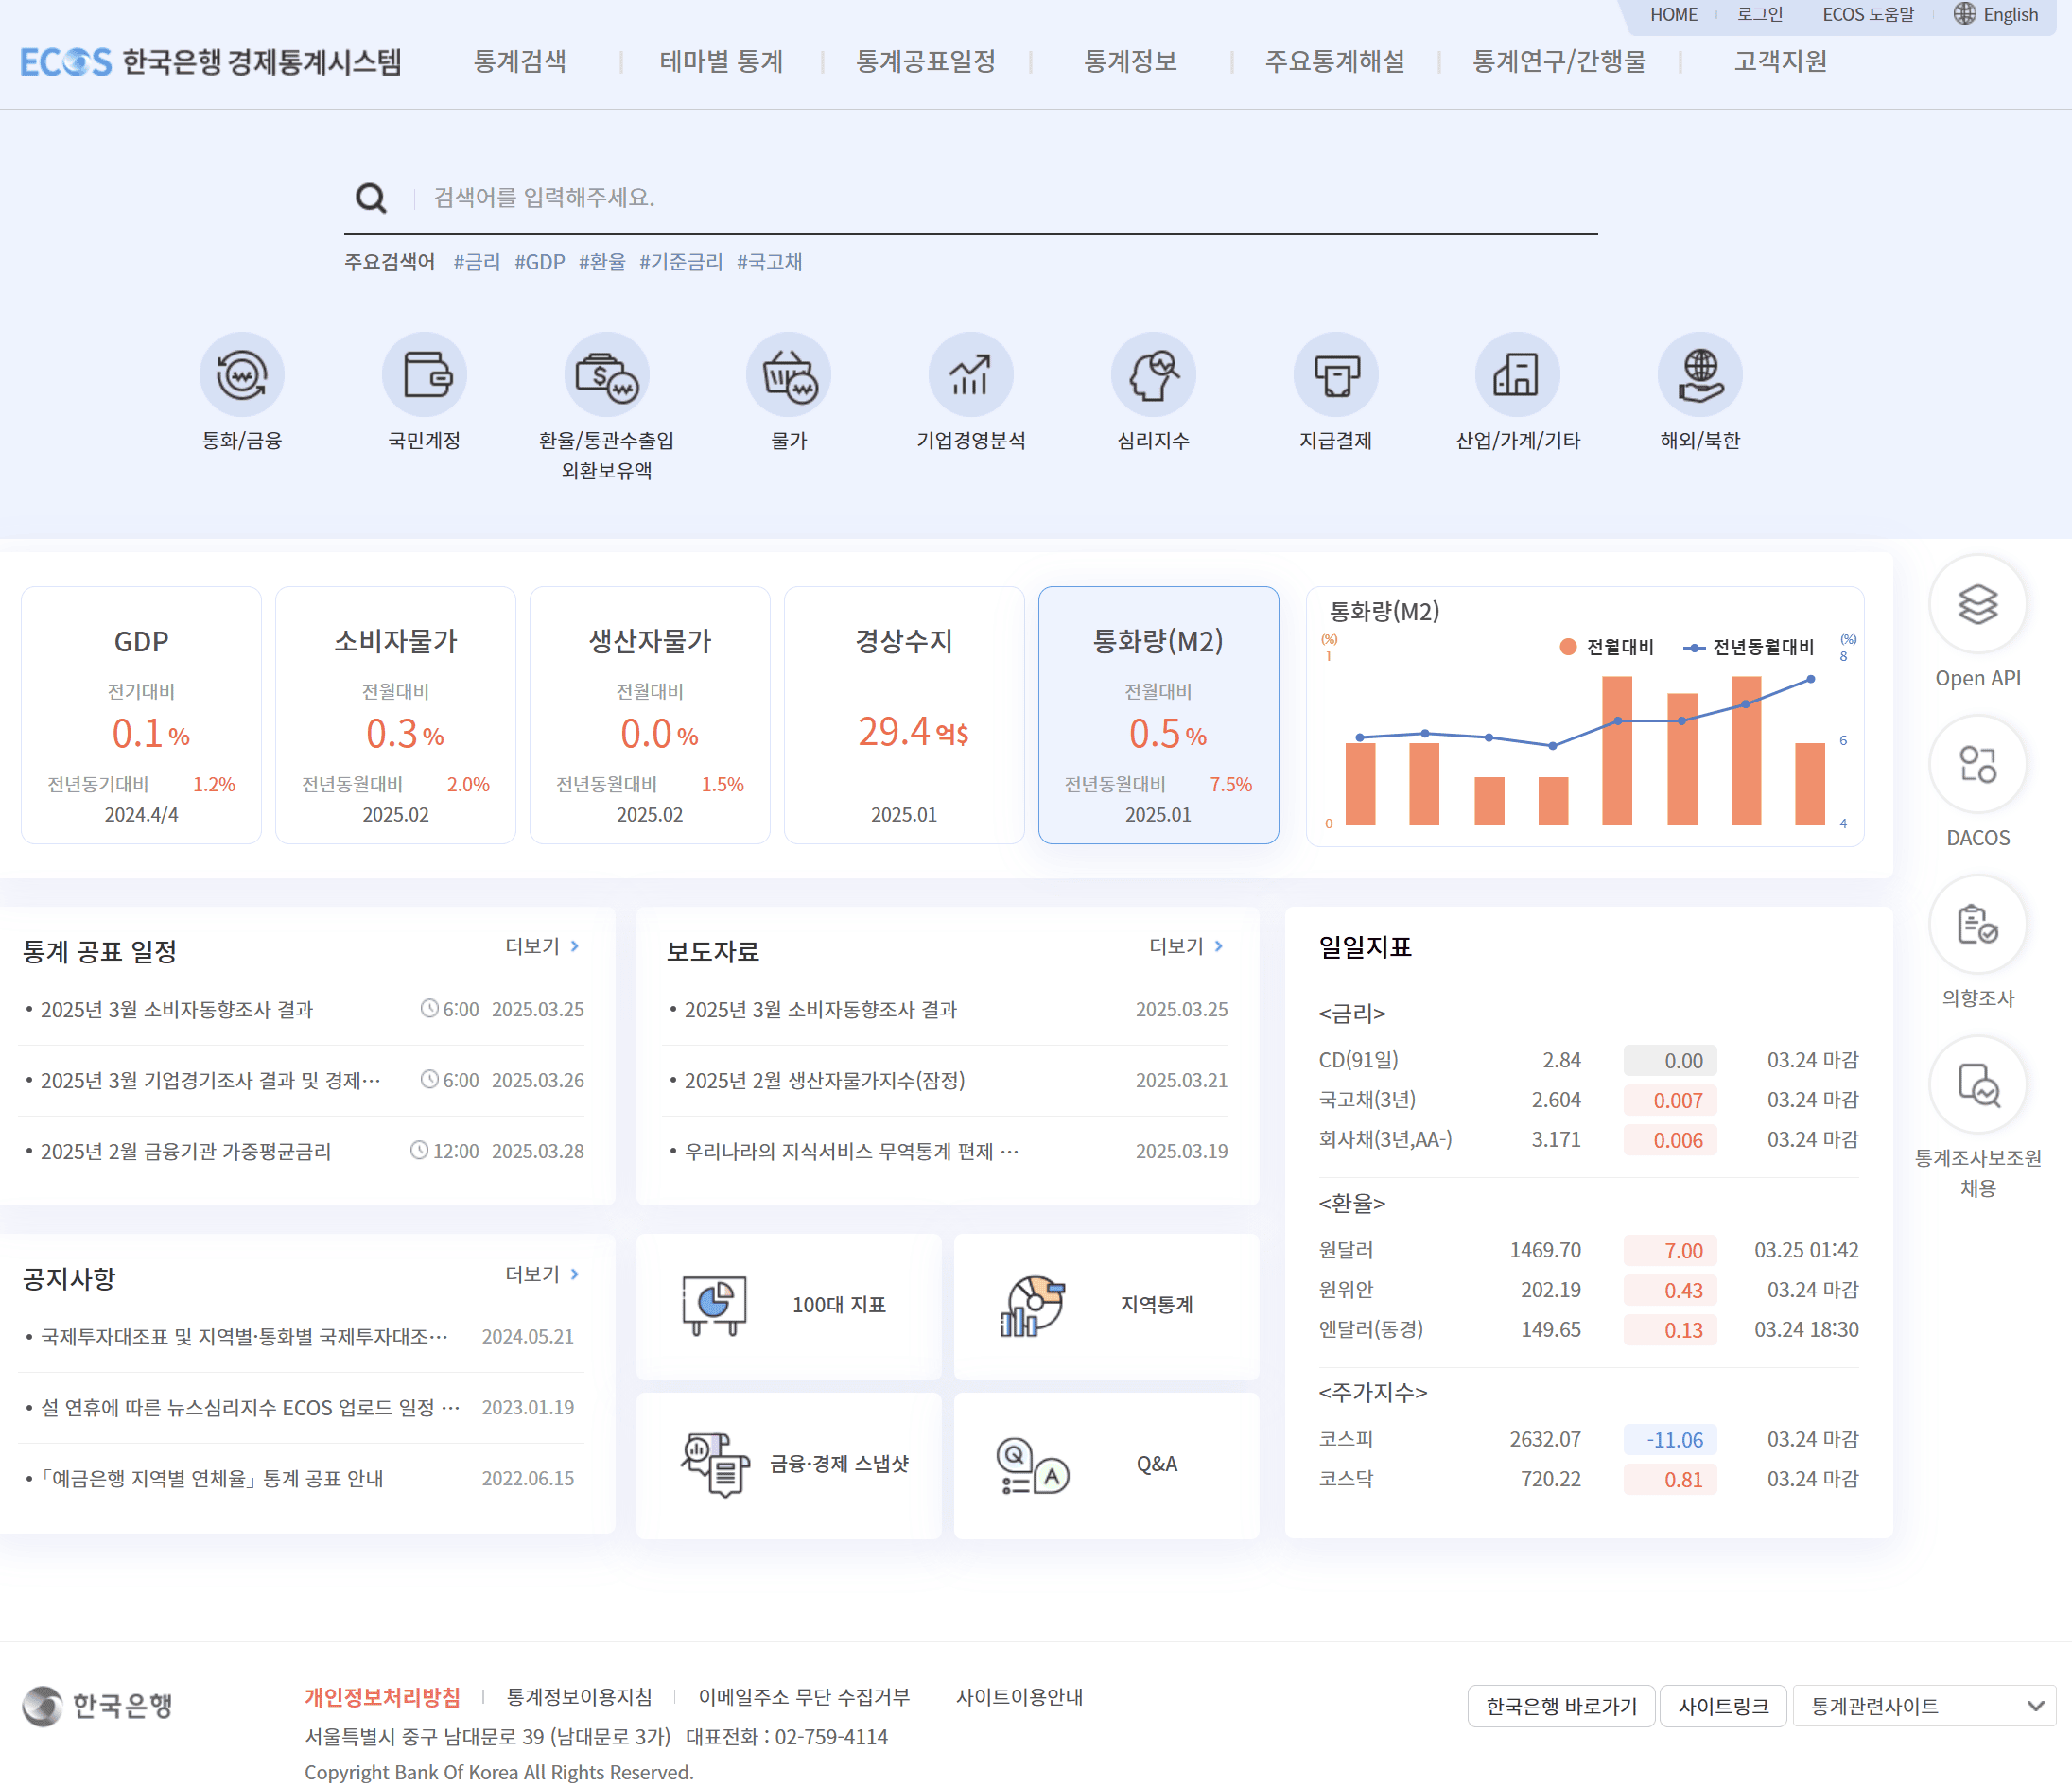Open the 지급결제 icon
Viewport: 2072px width, 1786px height.
pyautogui.click(x=1335, y=375)
